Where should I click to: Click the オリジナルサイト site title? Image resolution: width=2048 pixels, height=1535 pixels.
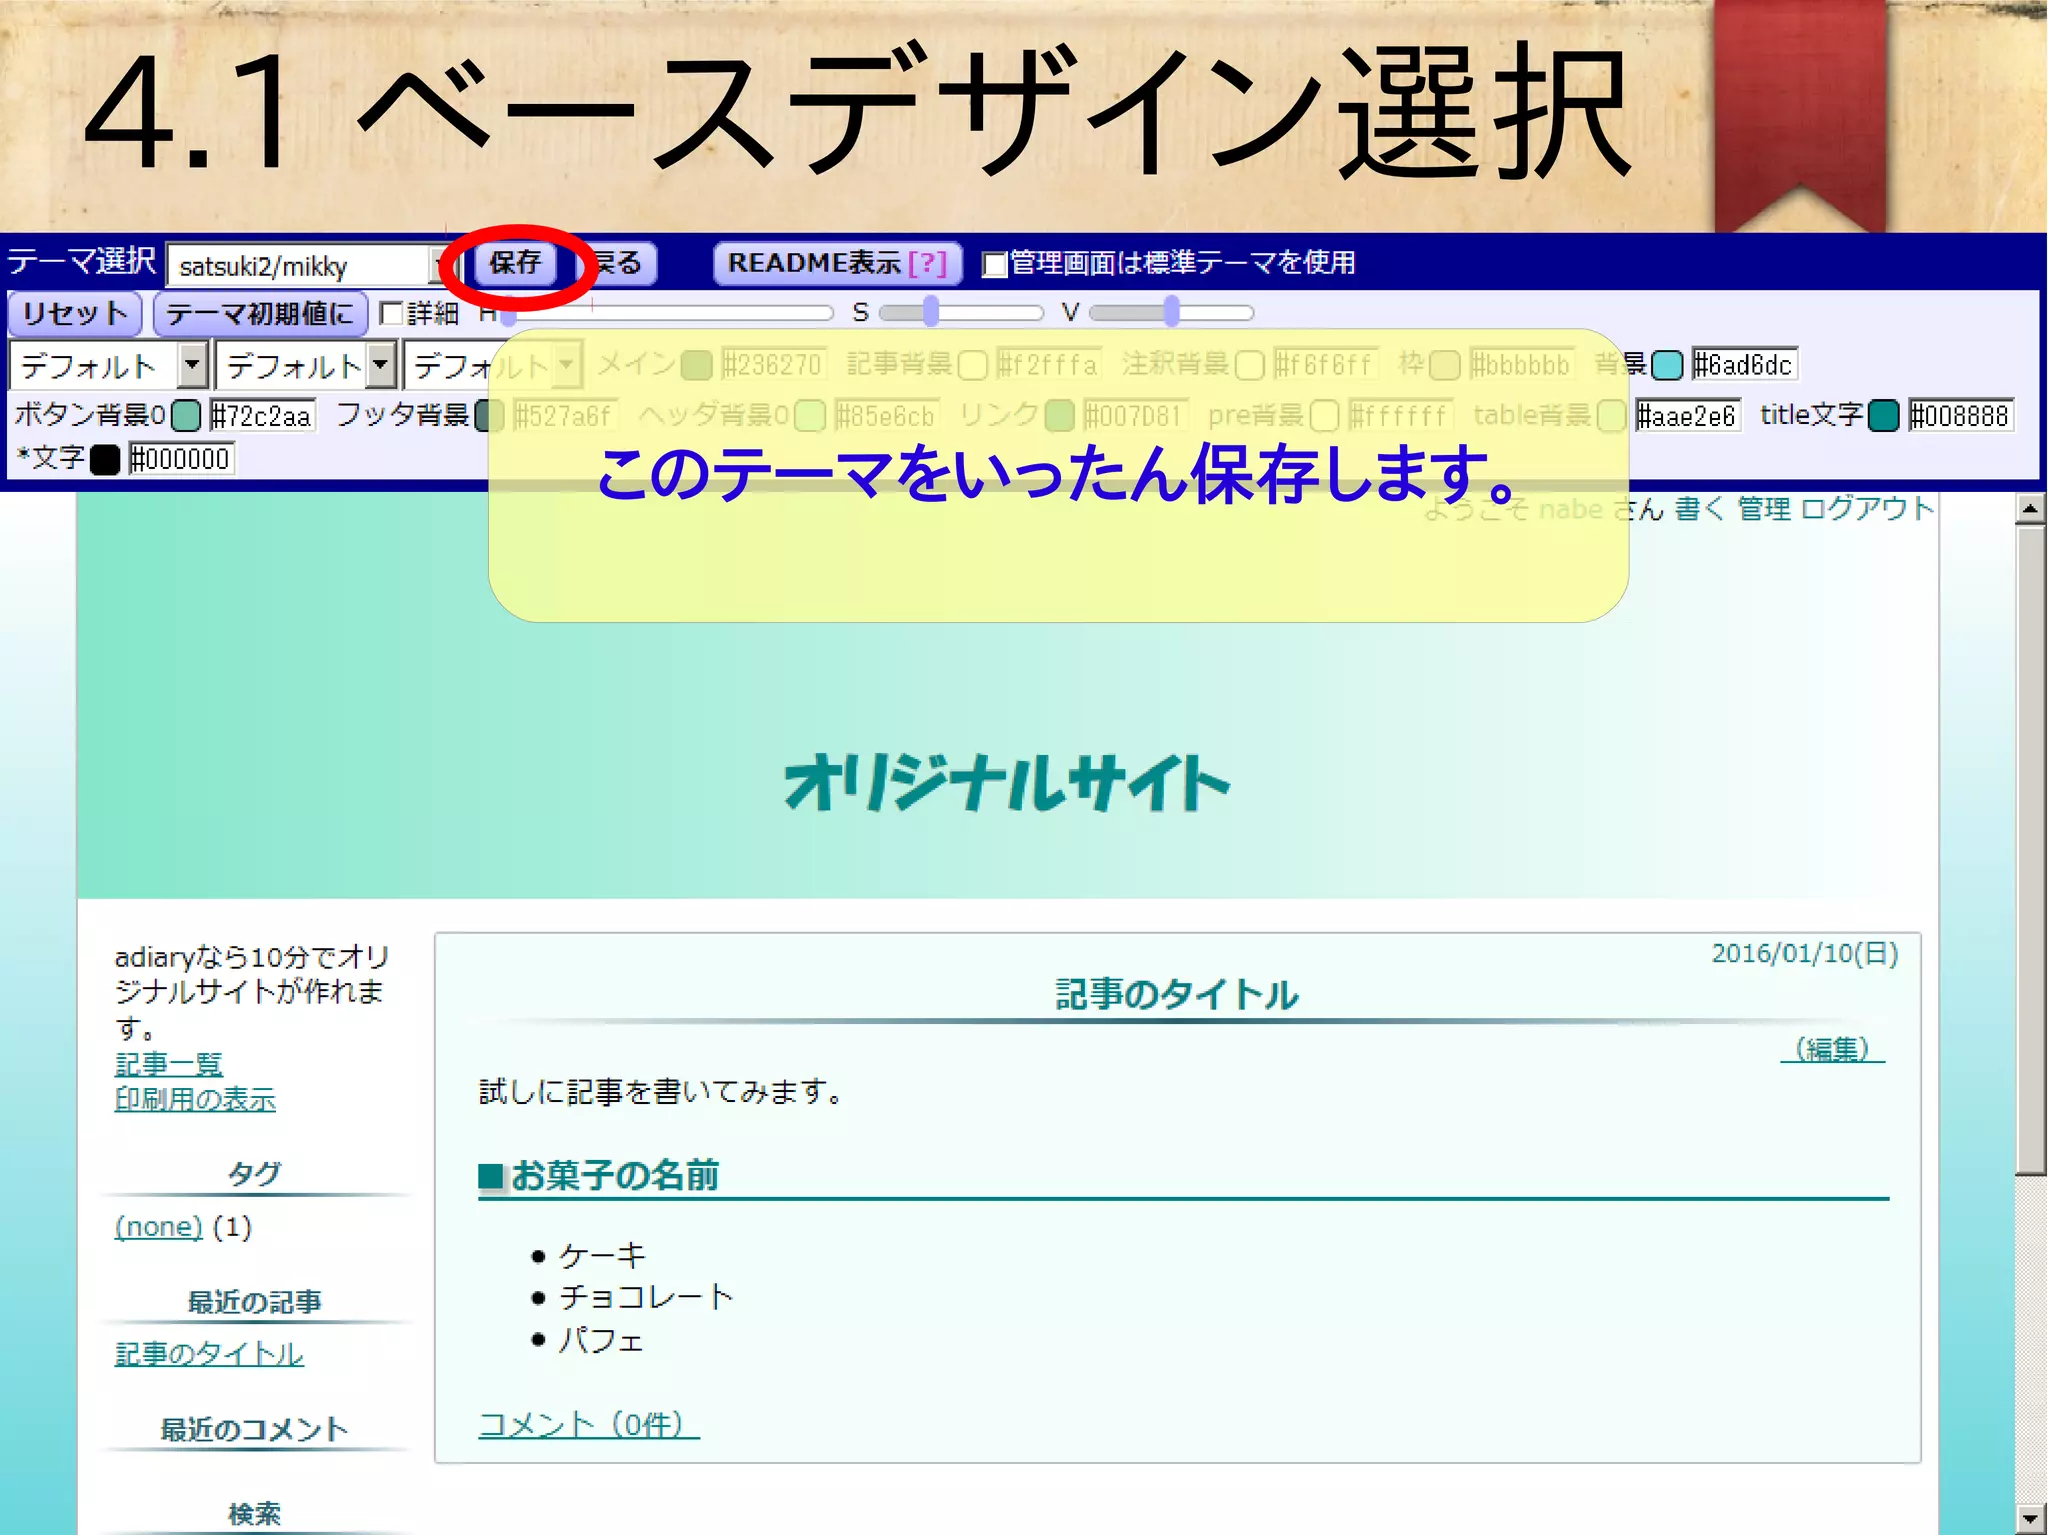(1007, 783)
